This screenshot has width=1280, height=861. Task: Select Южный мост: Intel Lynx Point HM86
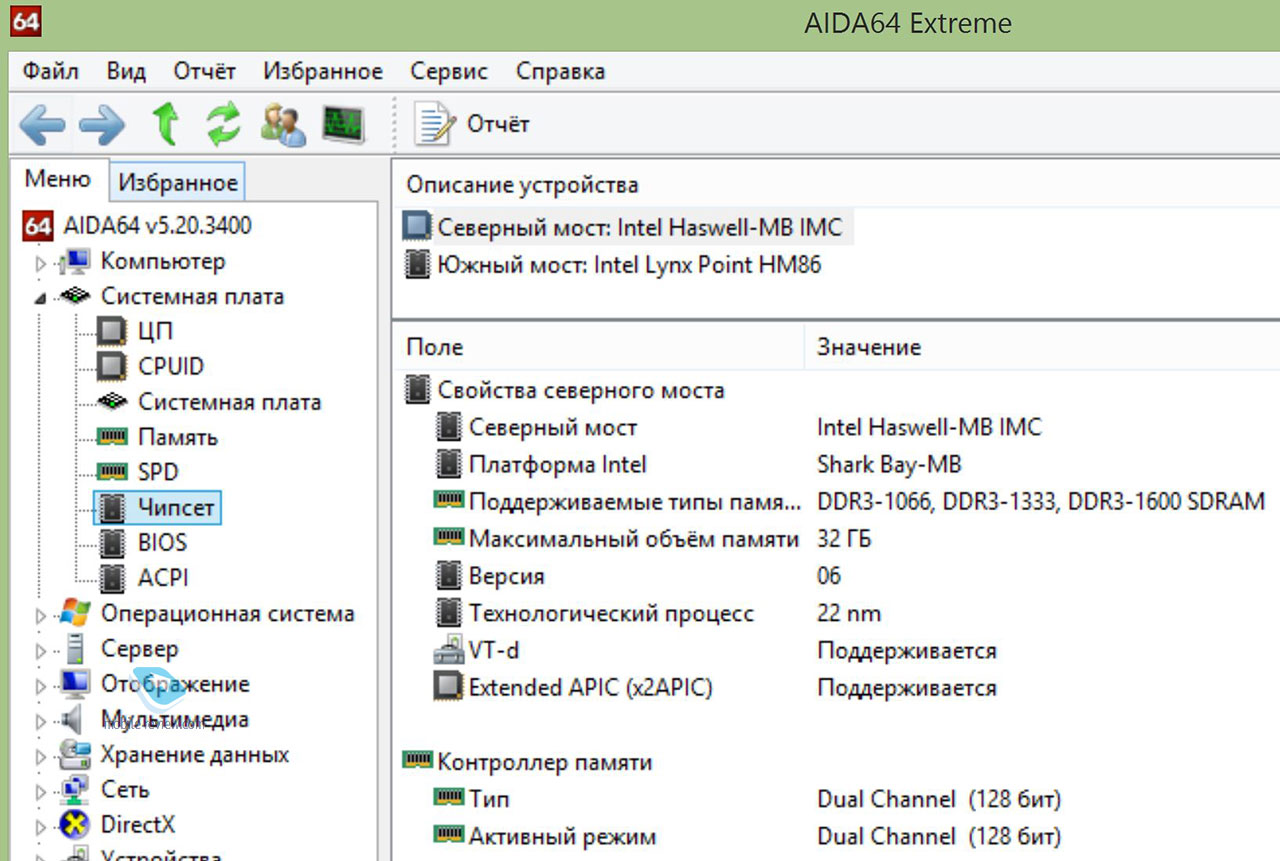(629, 265)
